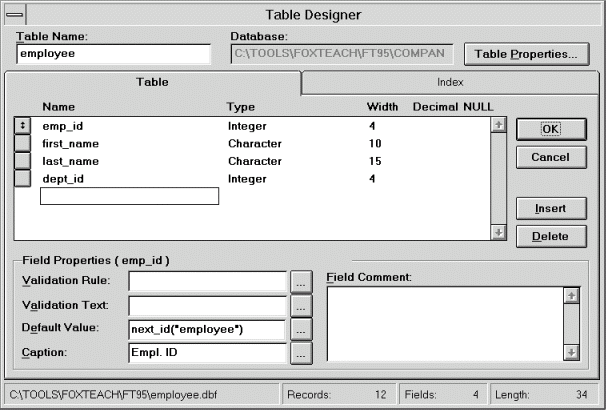Select the row button beside first_name
Viewport: 606px width, 410px height.
coord(22,143)
